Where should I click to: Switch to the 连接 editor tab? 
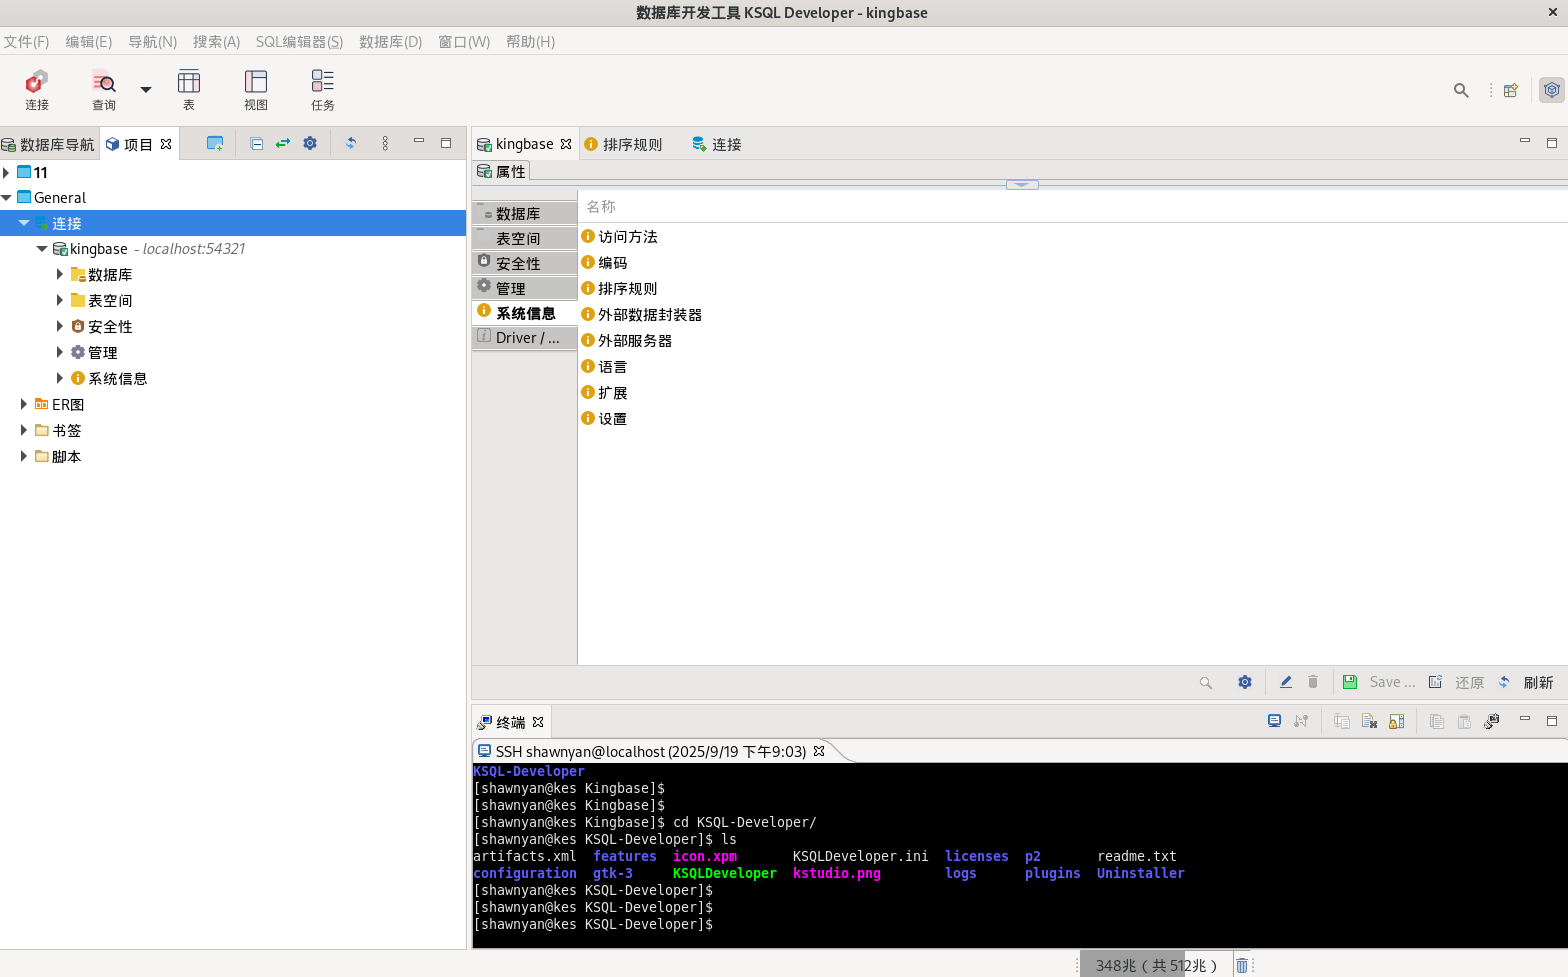(x=717, y=144)
